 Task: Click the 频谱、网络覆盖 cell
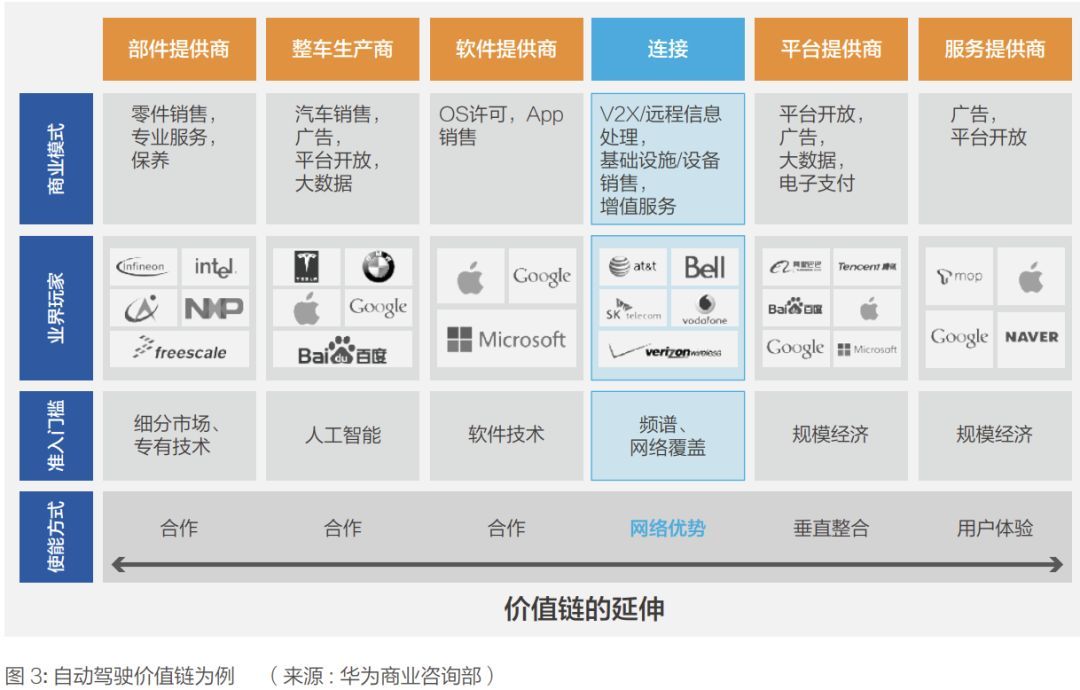click(x=668, y=435)
